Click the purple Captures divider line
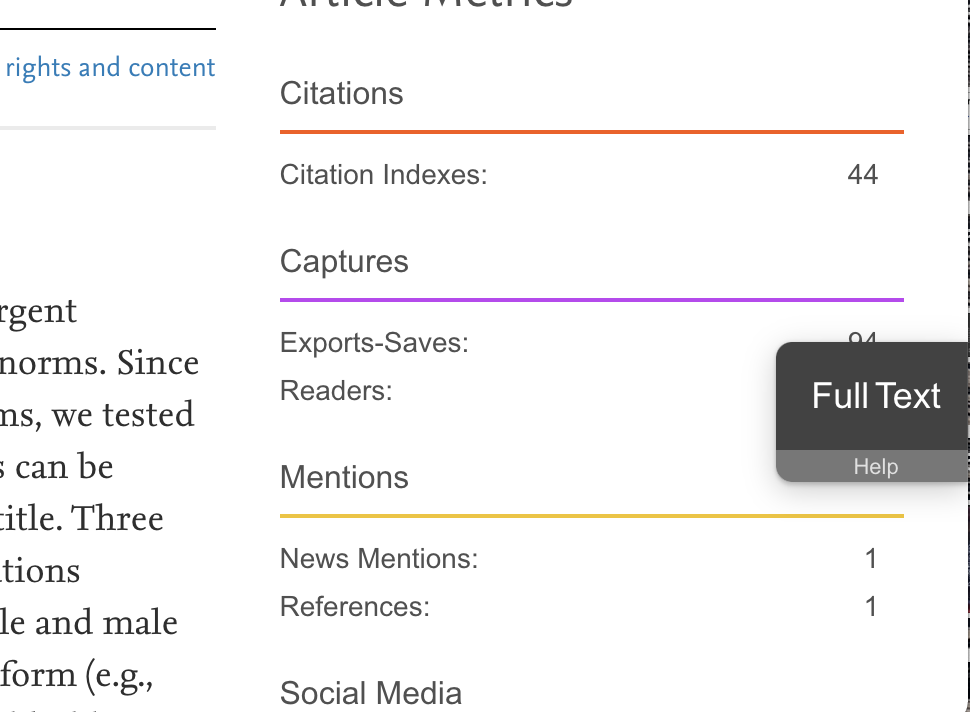The width and height of the screenshot is (970, 712). [591, 300]
